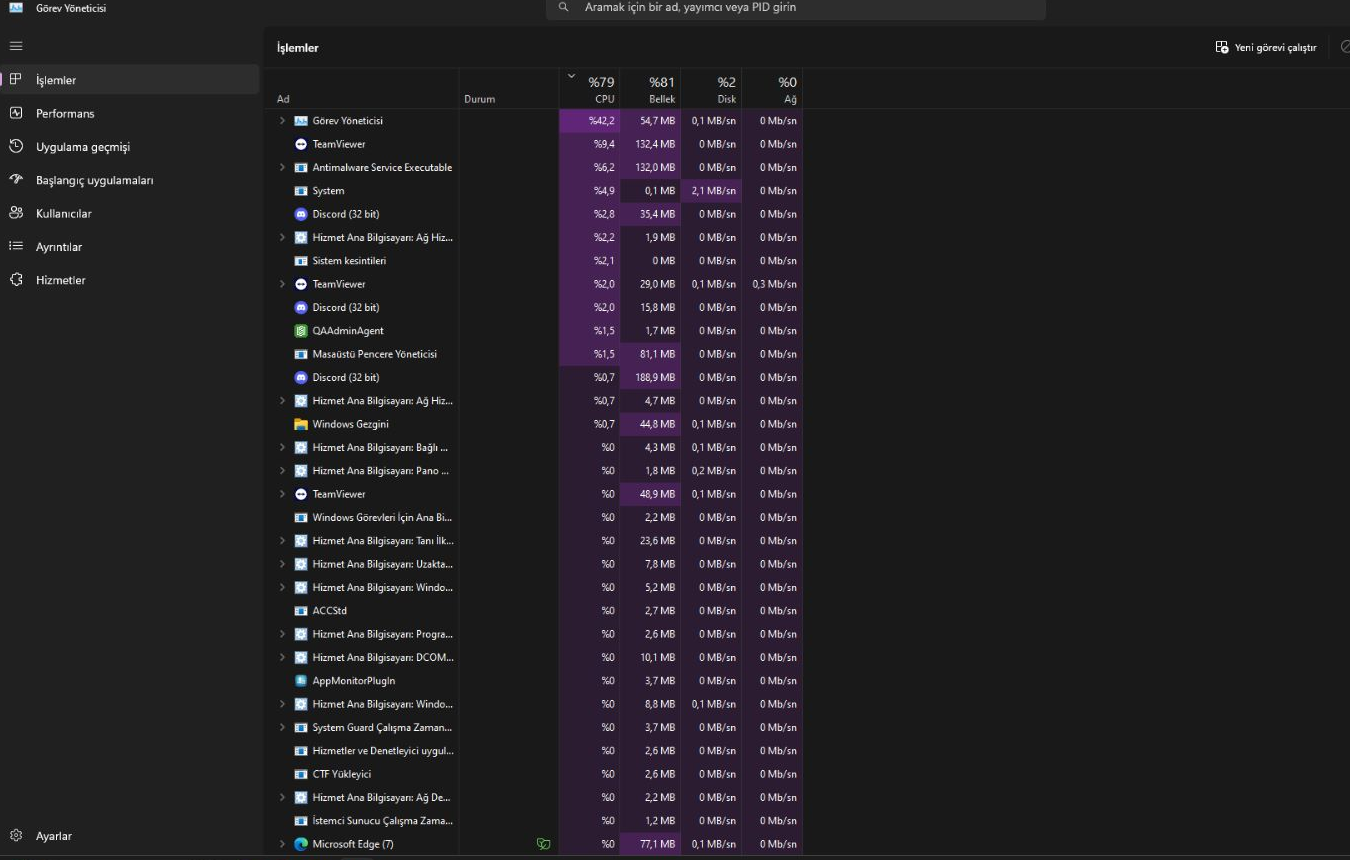Sort processes by the Ad column header

(364, 88)
